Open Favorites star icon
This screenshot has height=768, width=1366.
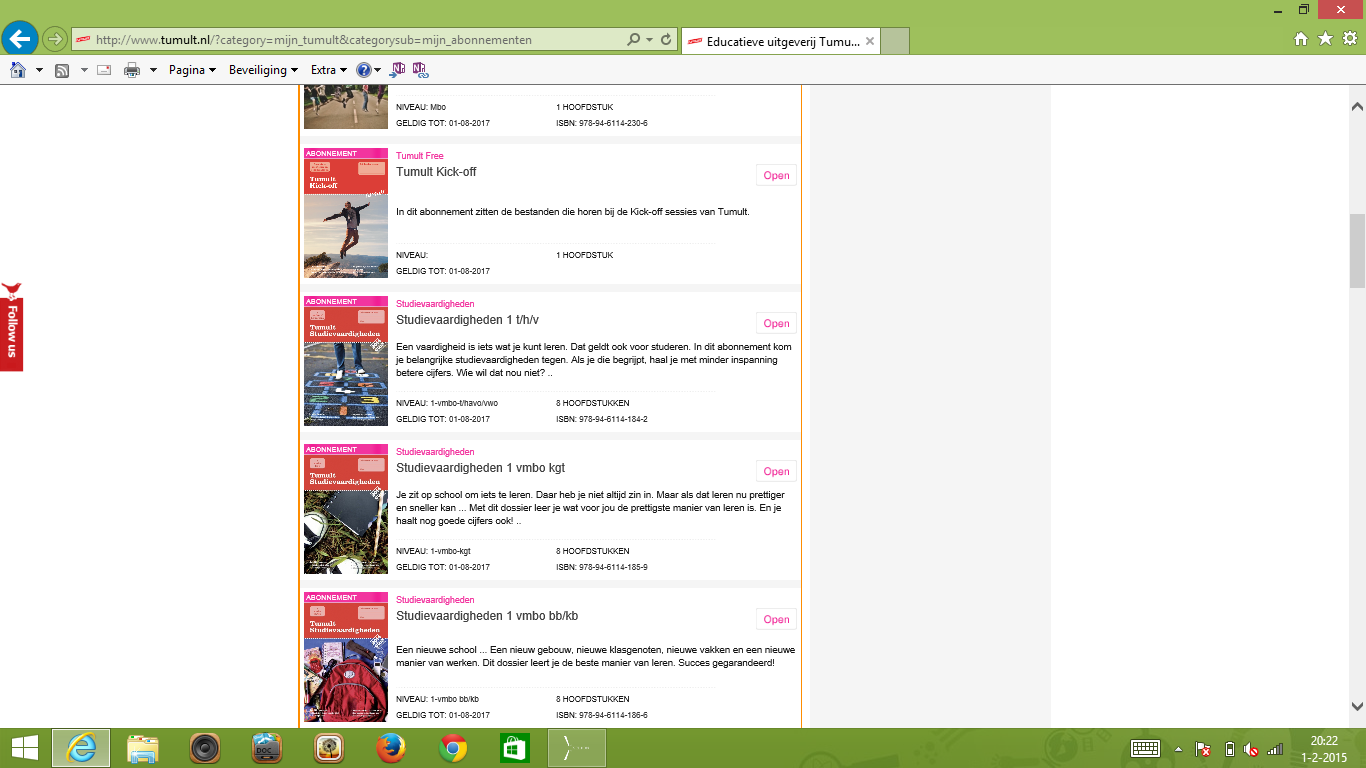pyautogui.click(x=1325, y=39)
